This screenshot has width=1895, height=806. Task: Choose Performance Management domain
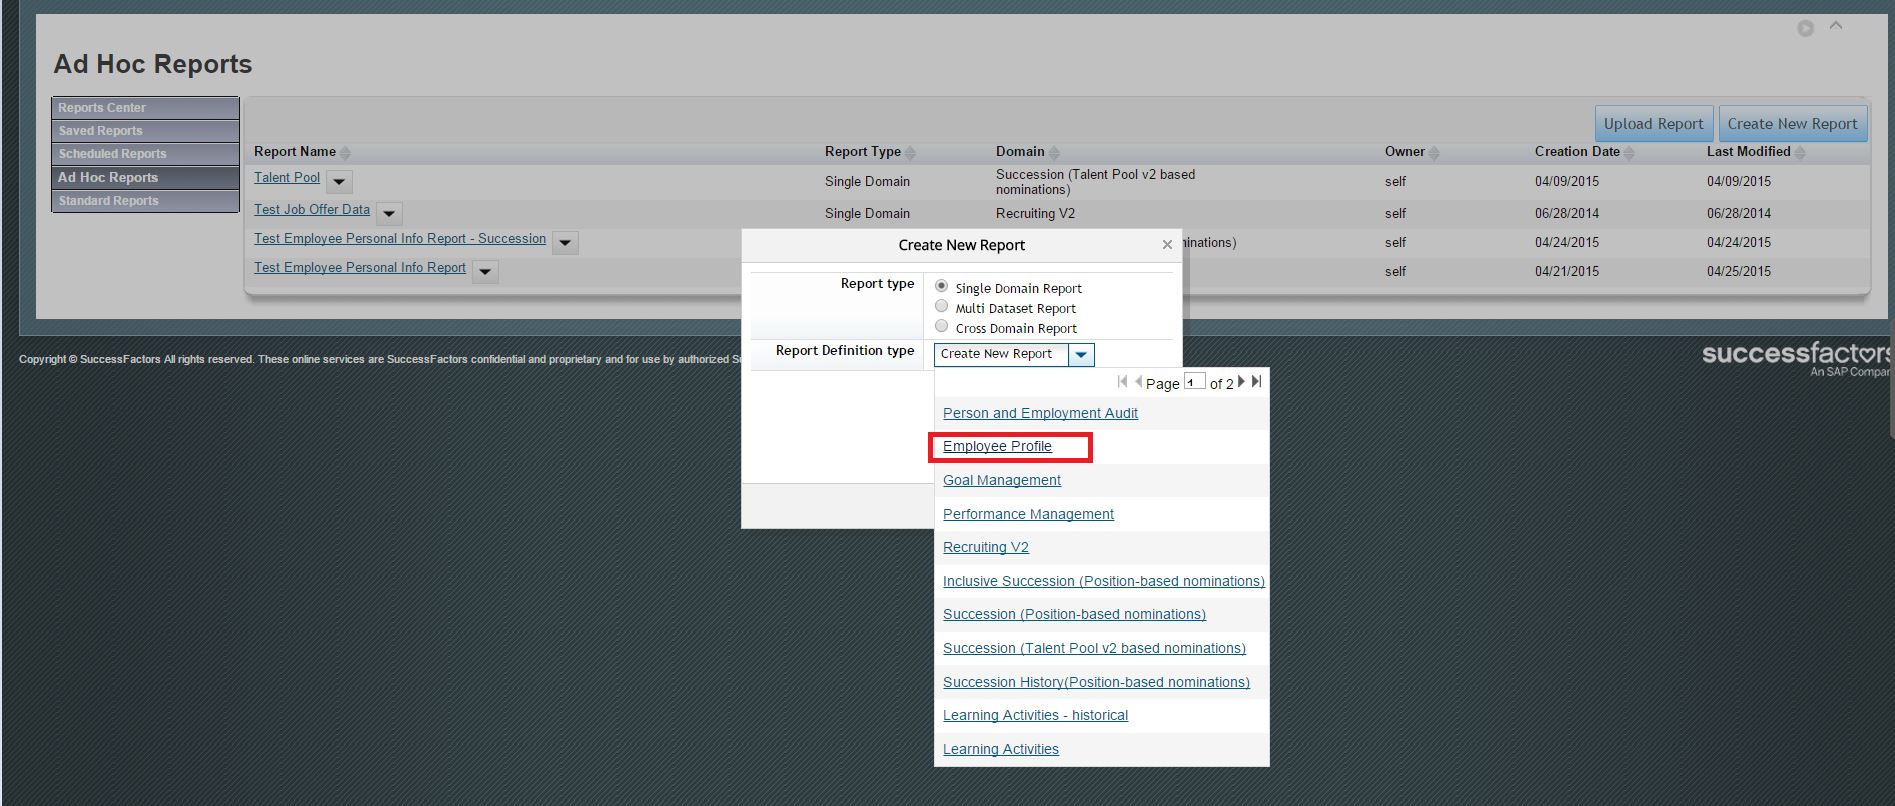tap(1028, 514)
